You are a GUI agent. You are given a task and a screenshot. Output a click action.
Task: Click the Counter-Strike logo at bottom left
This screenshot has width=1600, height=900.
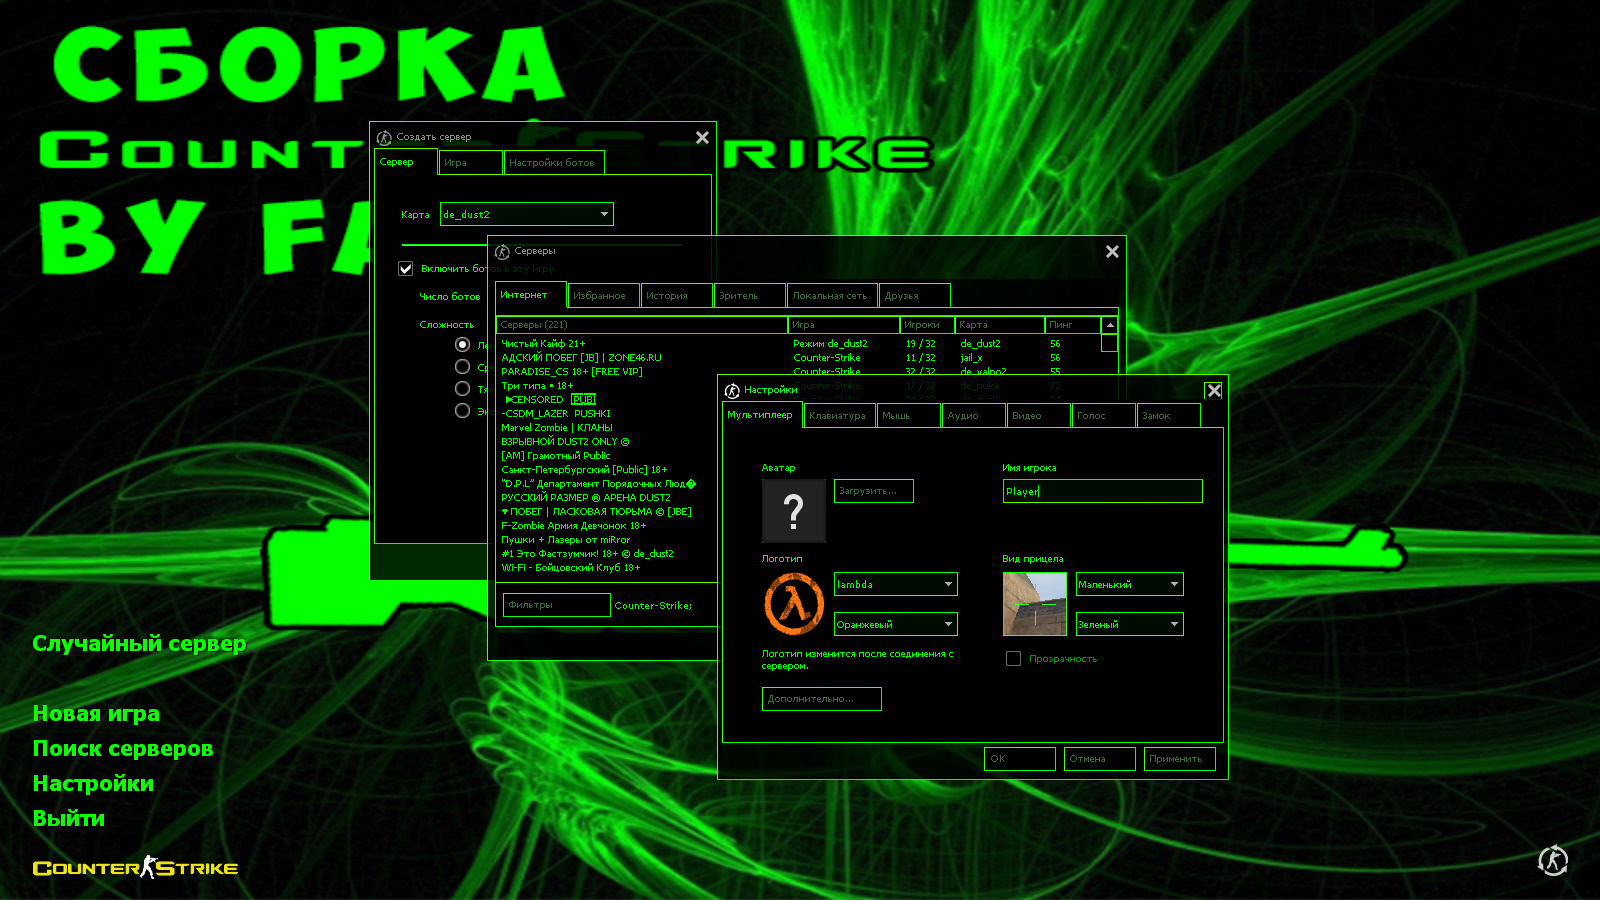[x=135, y=868]
